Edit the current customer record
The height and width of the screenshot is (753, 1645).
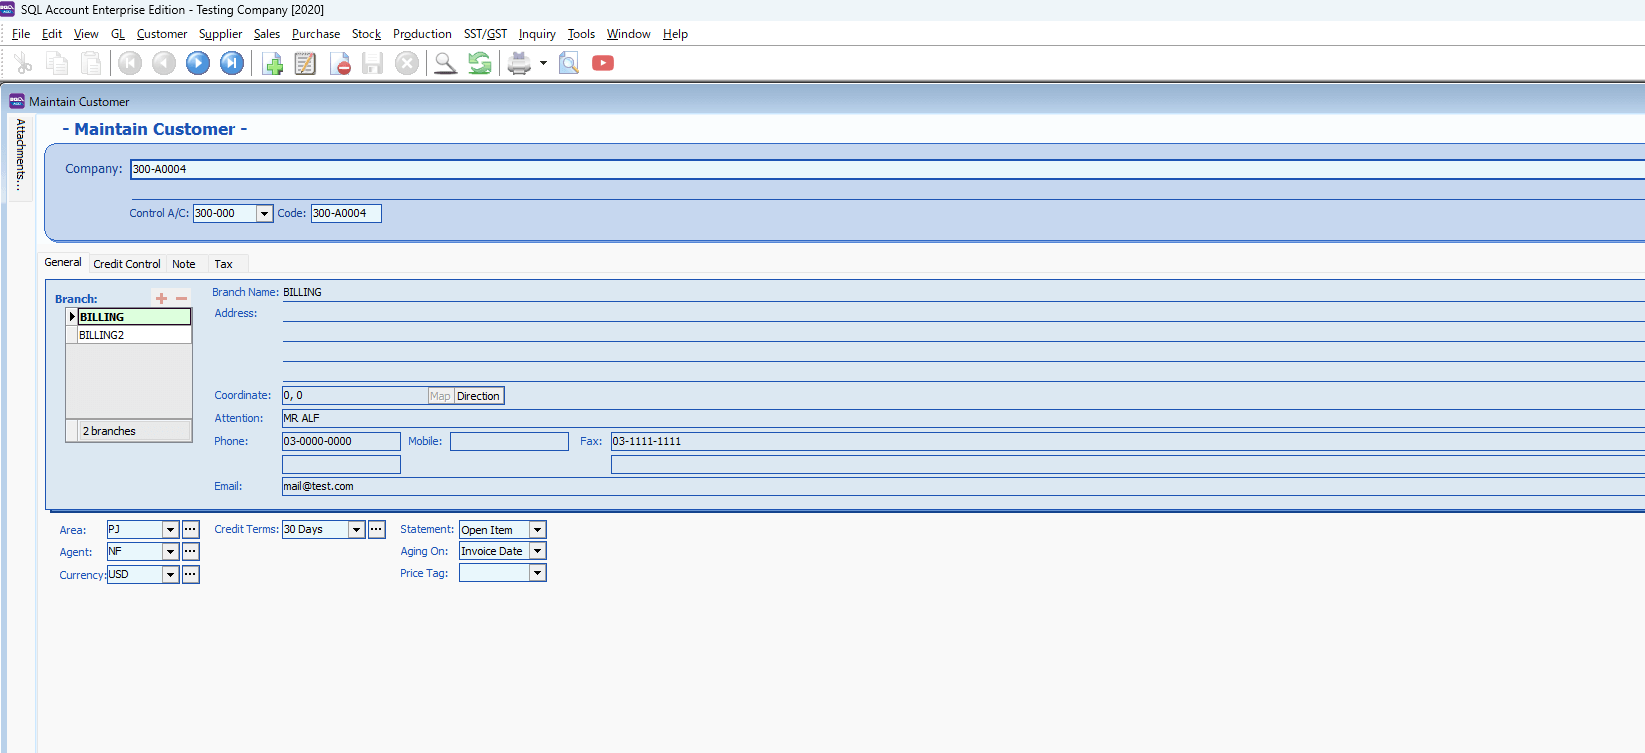point(305,63)
